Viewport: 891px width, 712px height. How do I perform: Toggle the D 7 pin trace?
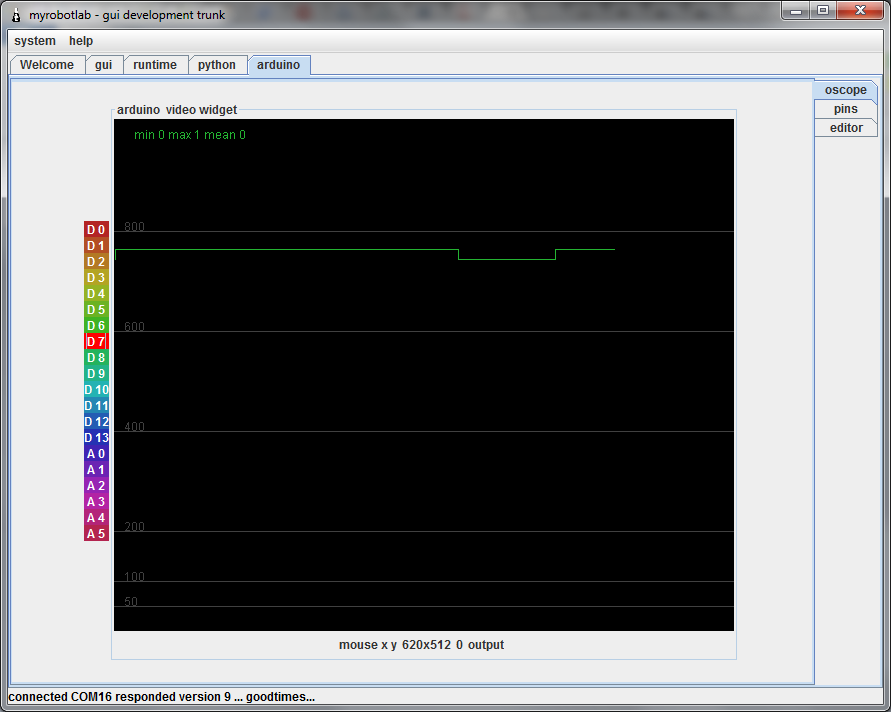[96, 342]
